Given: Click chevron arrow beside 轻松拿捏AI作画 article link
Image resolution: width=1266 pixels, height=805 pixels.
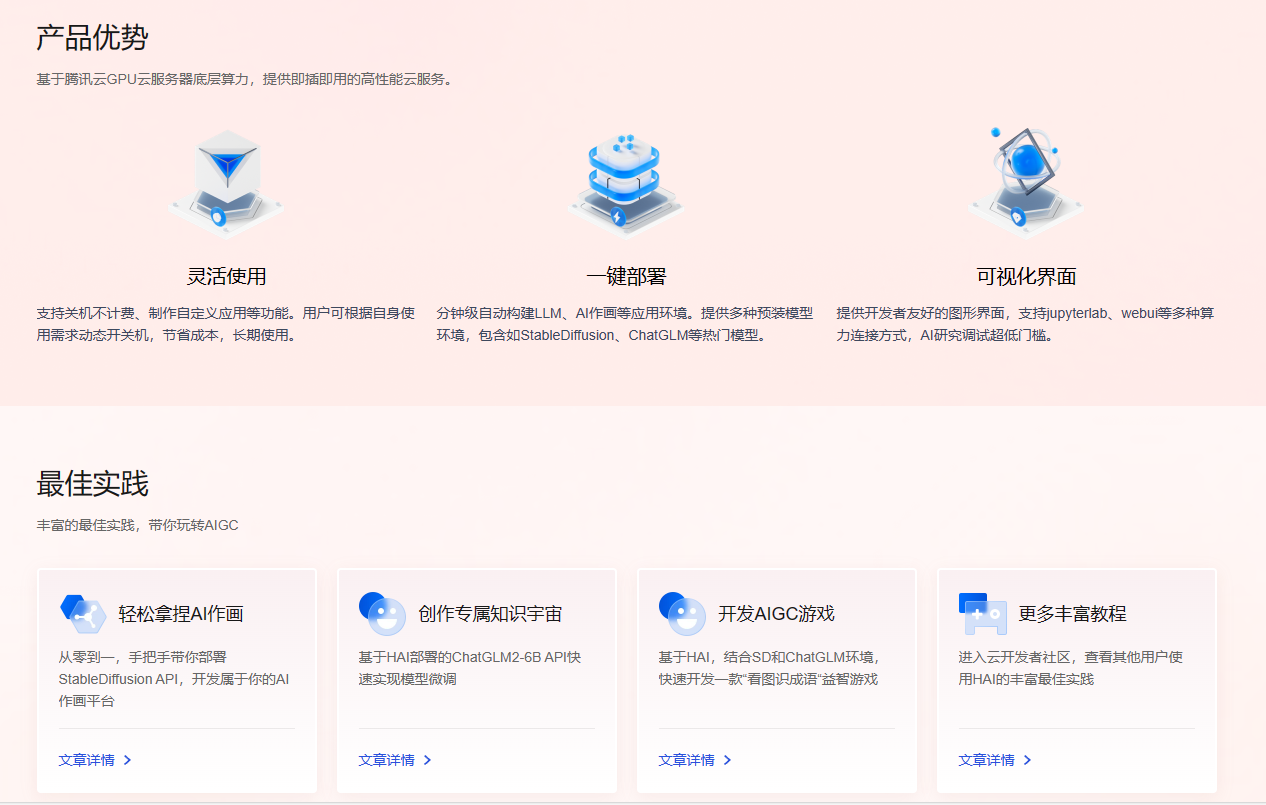Looking at the screenshot, I should point(127,760).
